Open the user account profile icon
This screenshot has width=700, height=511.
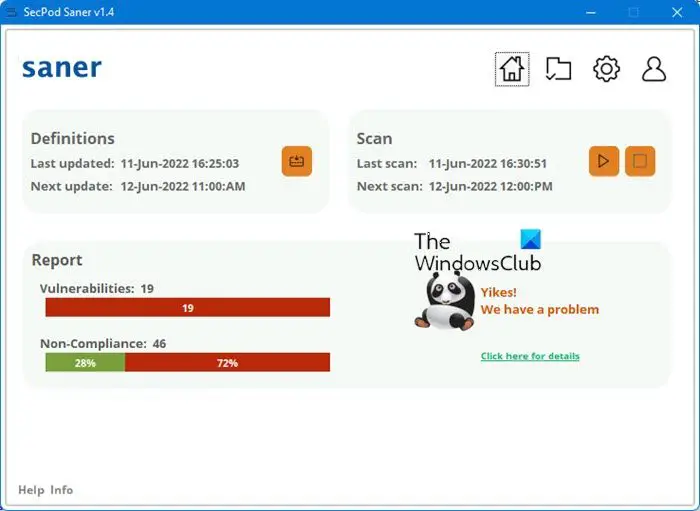[x=654, y=69]
